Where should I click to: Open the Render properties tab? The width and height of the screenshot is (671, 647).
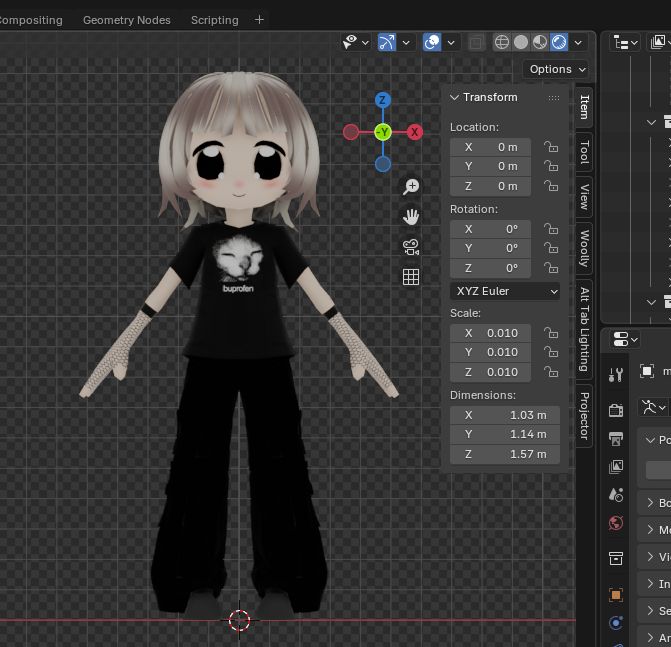pyautogui.click(x=616, y=410)
